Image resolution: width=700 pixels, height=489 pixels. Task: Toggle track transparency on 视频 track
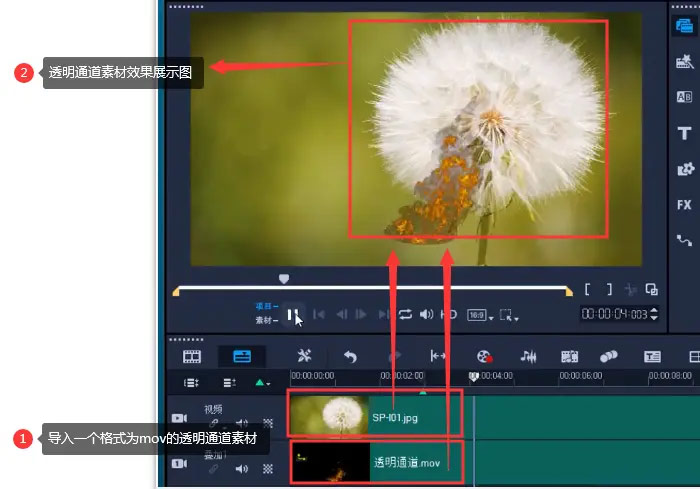(267, 423)
